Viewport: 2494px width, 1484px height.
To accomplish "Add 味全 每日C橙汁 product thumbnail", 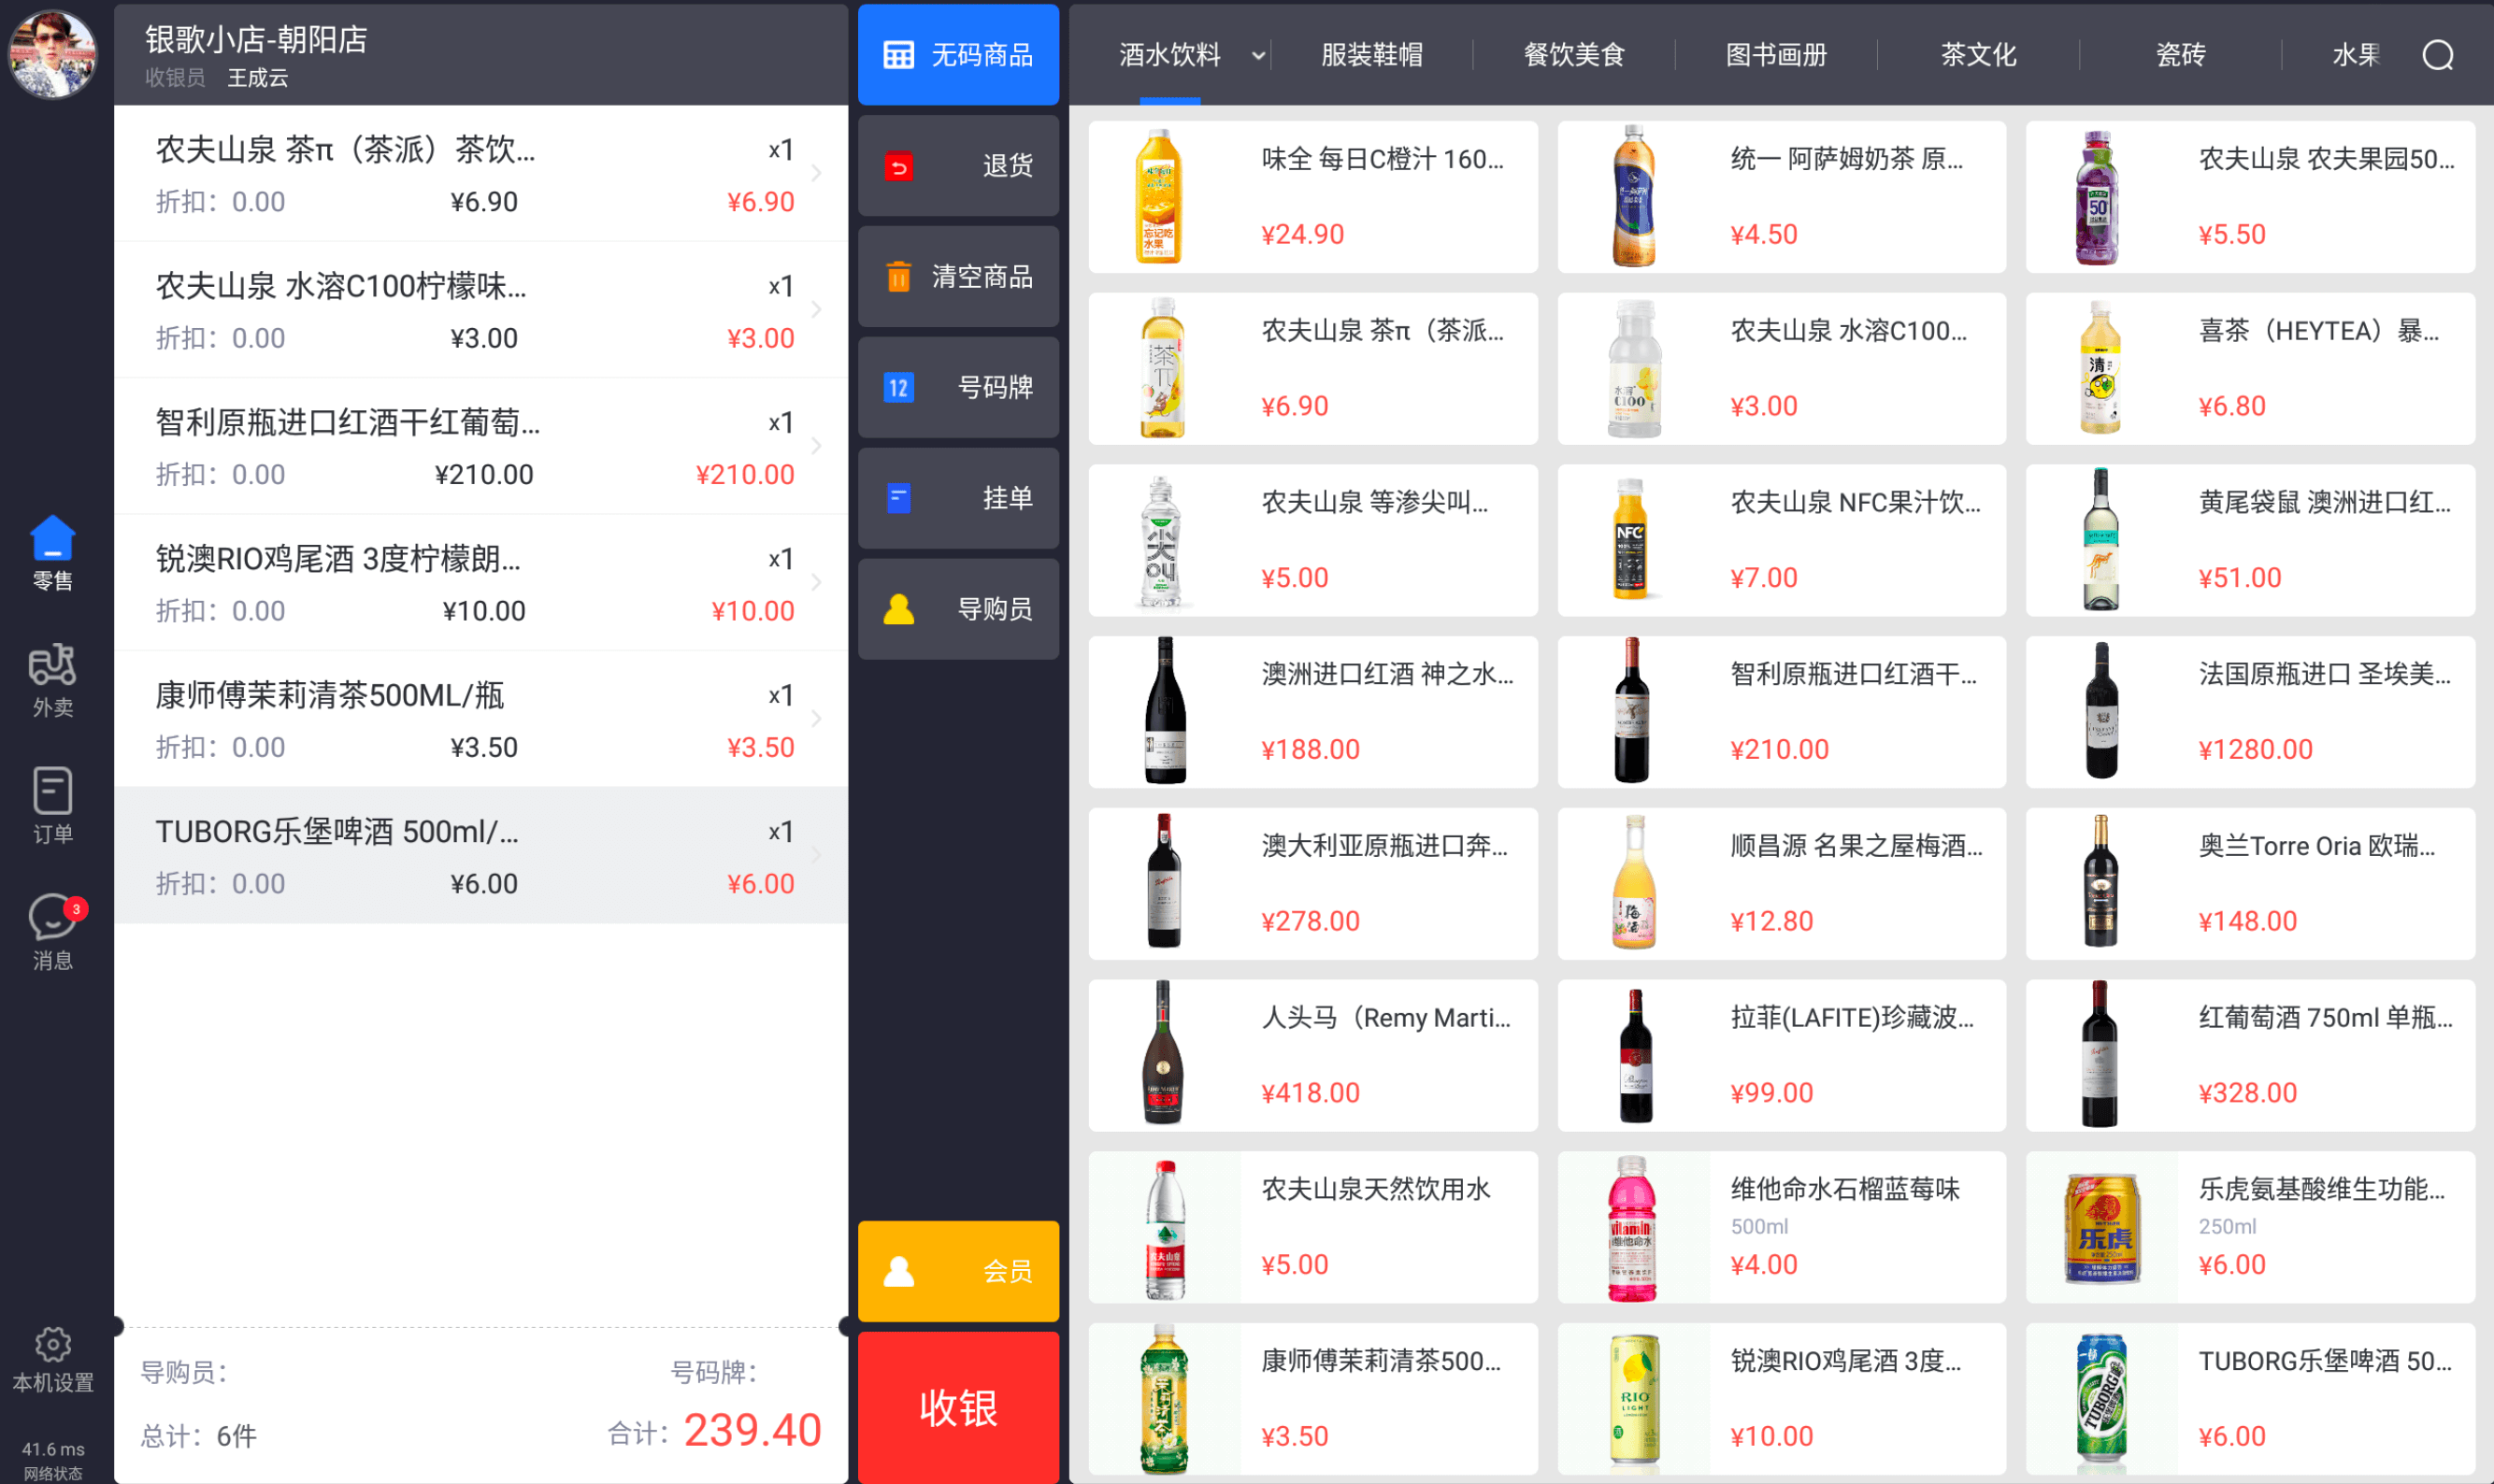I will pos(1160,197).
